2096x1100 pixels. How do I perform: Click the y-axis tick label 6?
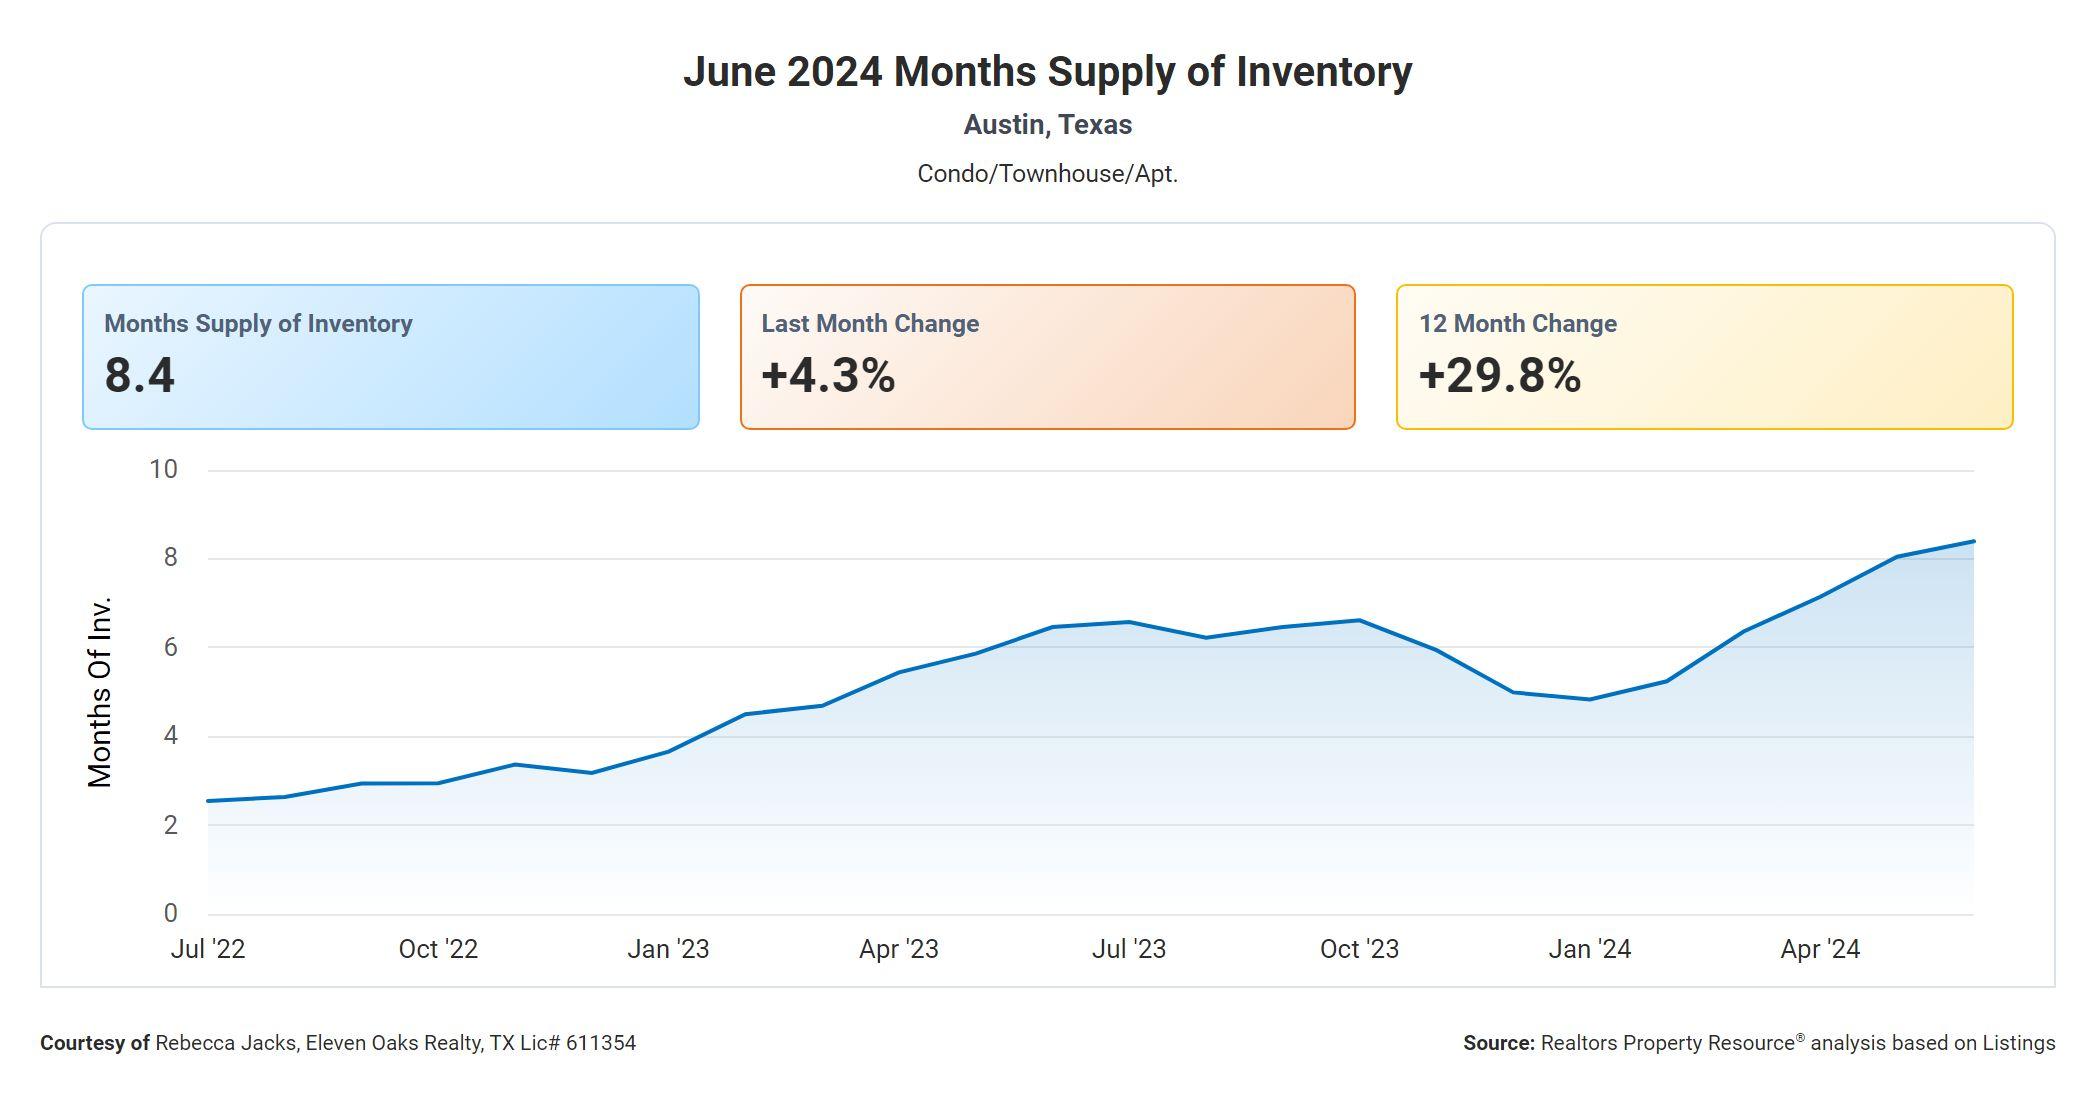[x=170, y=648]
